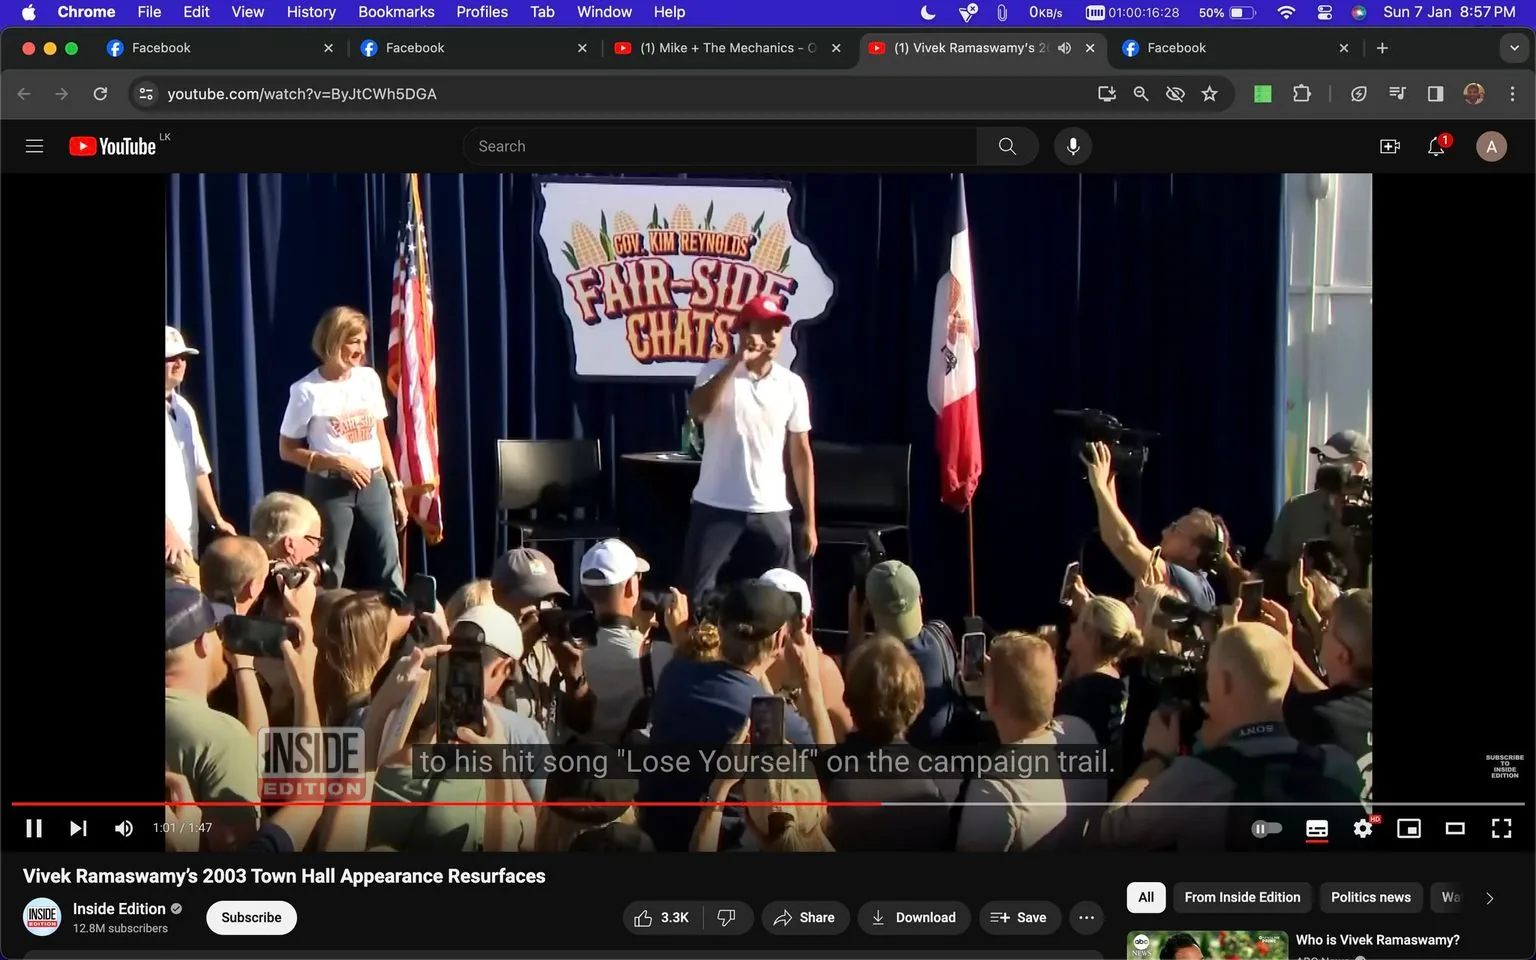
Task: Expand more filter chips with the right chevron
Action: pyautogui.click(x=1490, y=897)
